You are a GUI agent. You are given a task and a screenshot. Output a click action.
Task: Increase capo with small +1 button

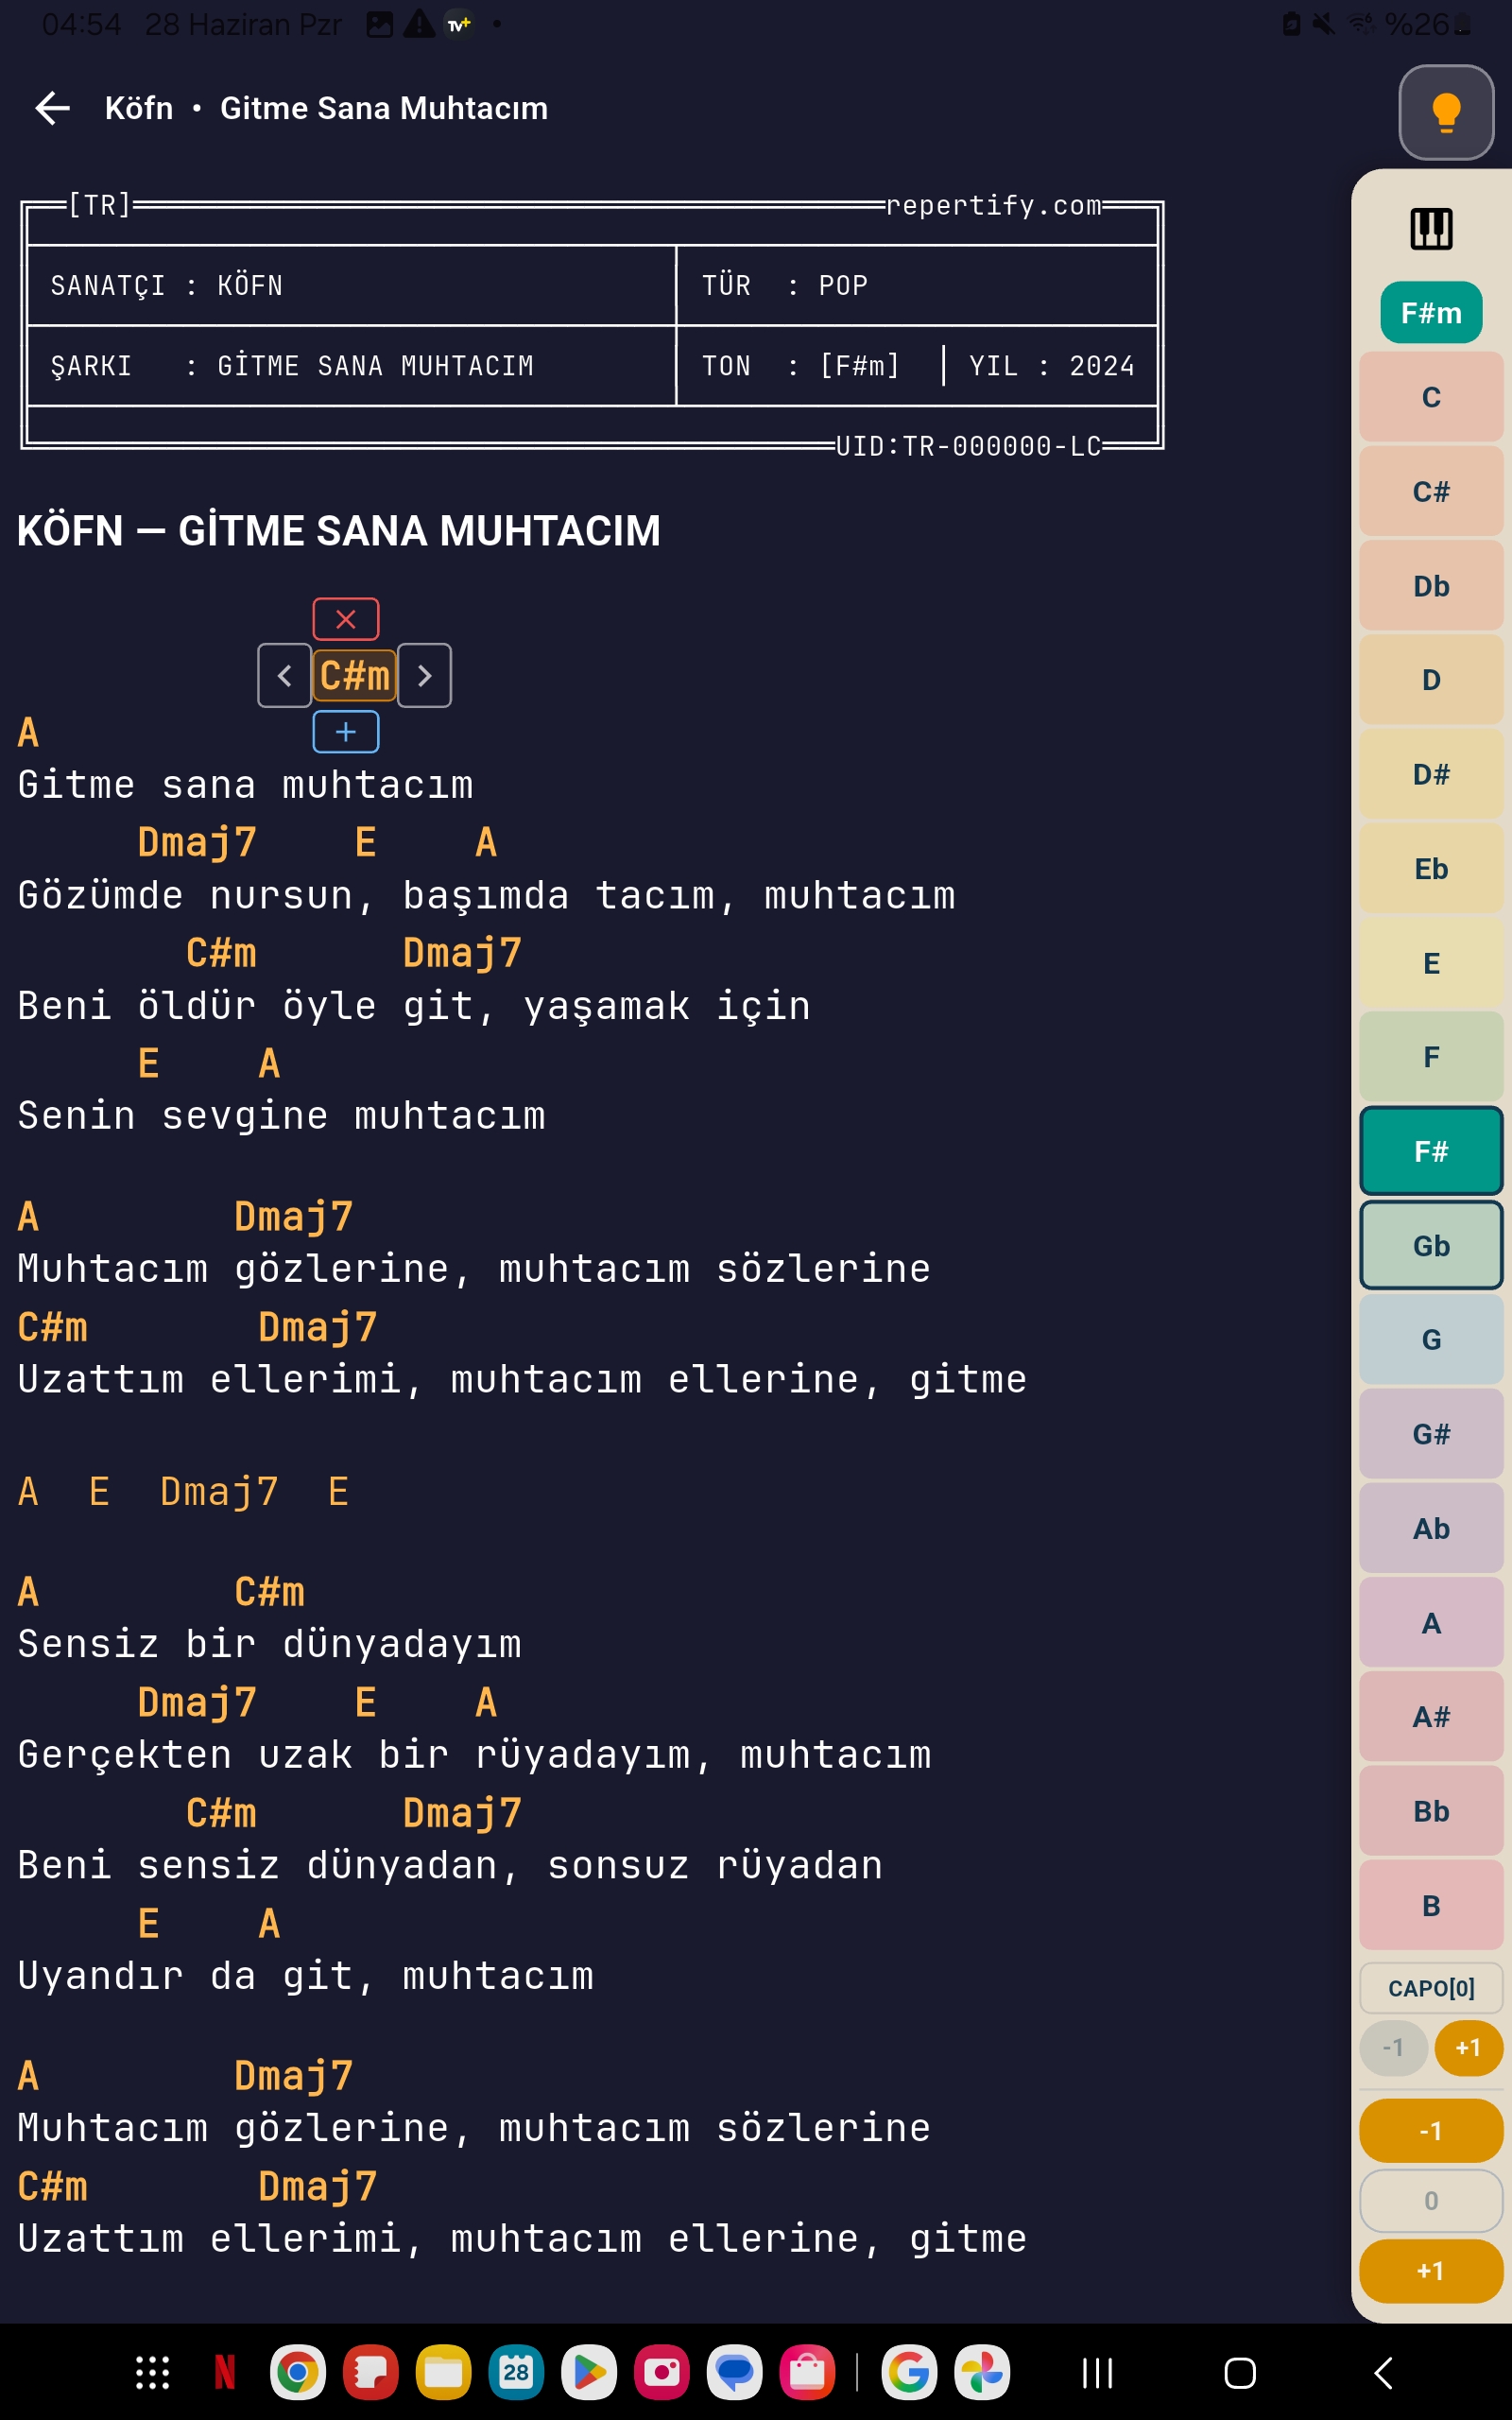coord(1468,2047)
